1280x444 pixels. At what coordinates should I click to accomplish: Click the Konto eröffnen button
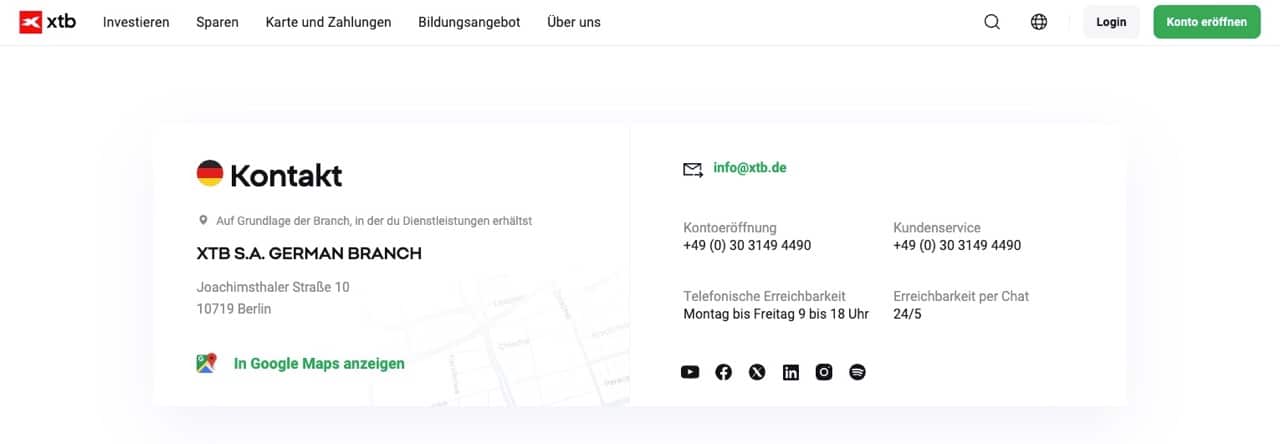1207,22
